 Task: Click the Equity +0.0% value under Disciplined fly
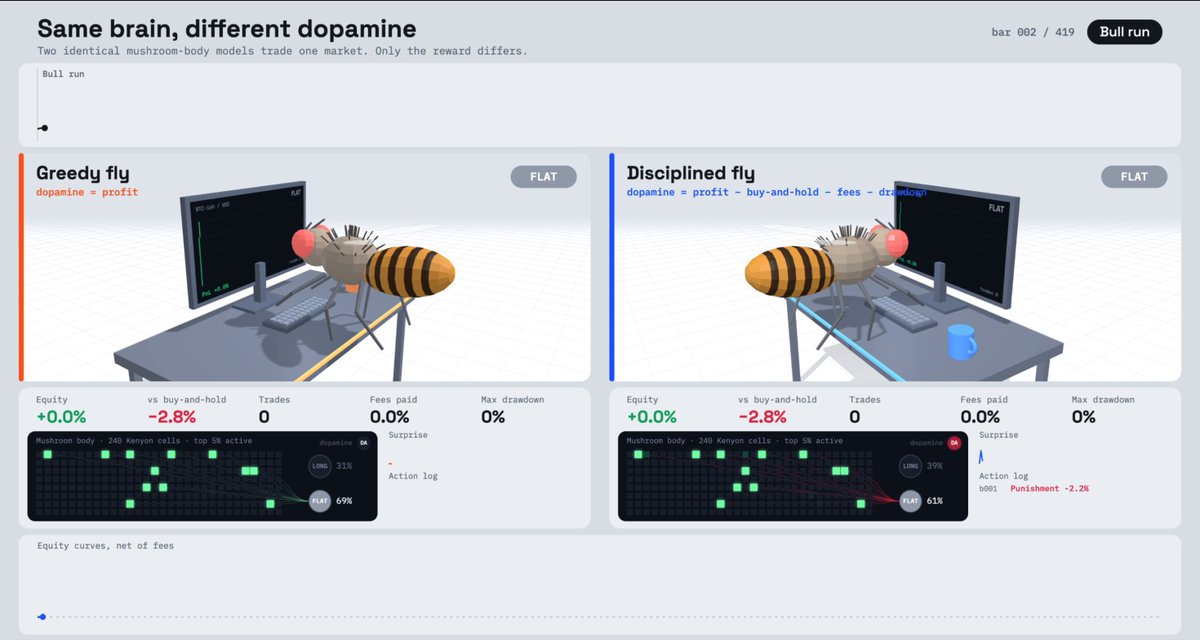[x=652, y=417]
